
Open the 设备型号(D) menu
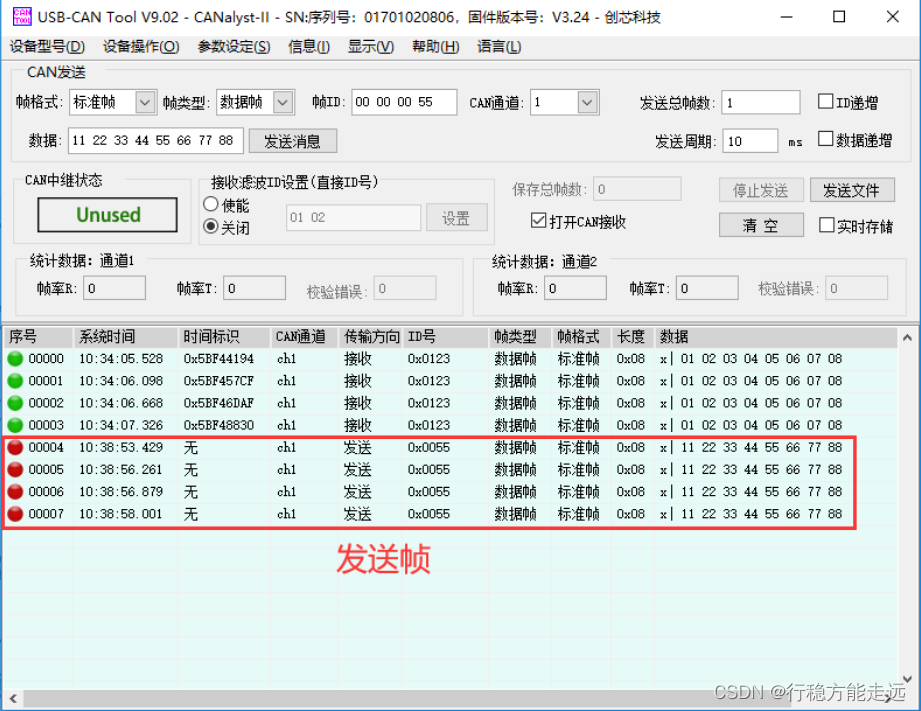tap(47, 46)
